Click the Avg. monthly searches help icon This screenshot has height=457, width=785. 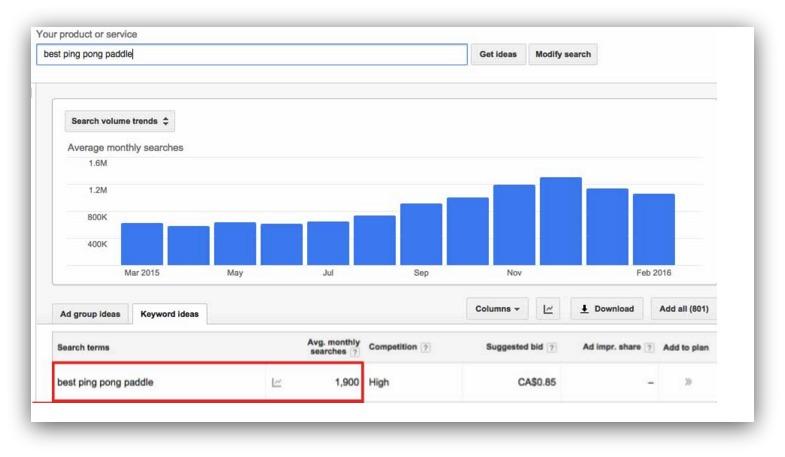pos(355,352)
